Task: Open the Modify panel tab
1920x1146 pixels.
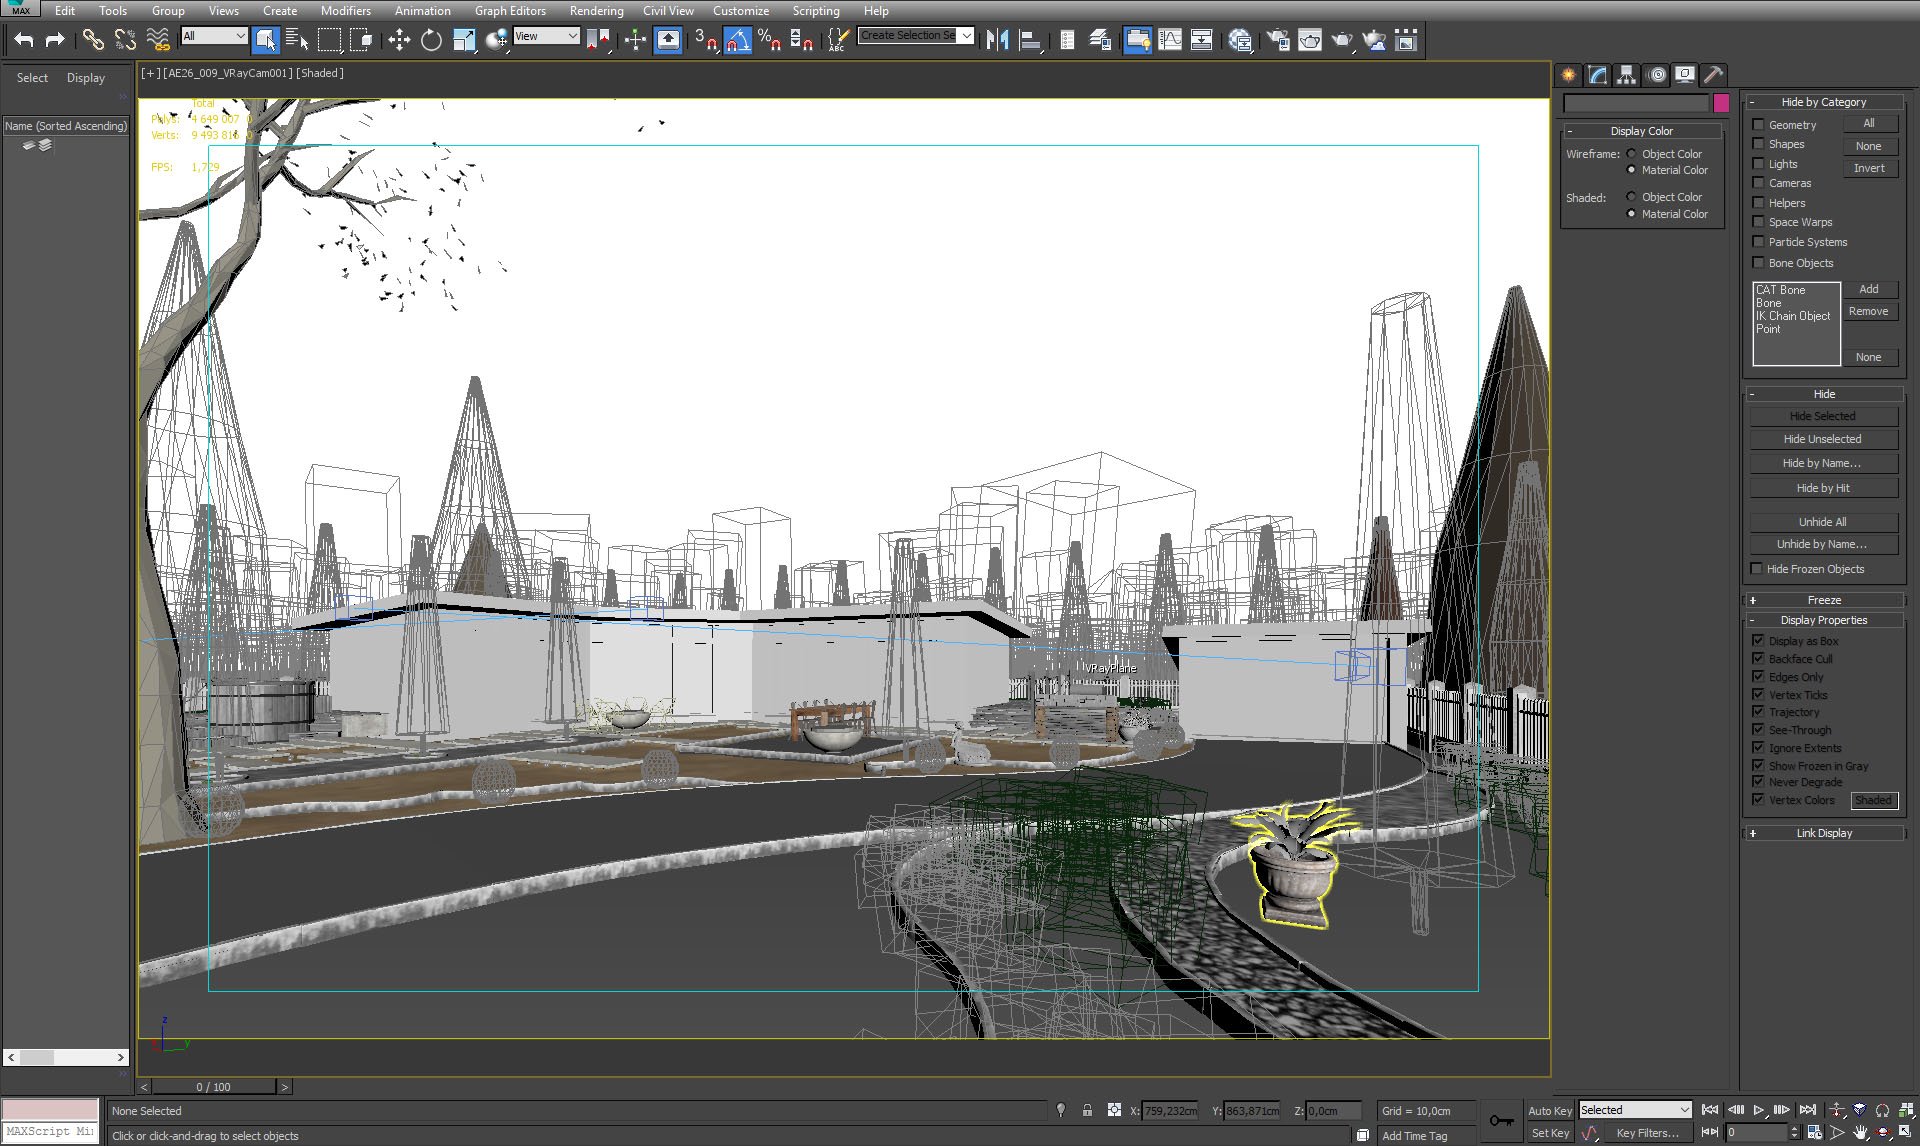Action: (x=1598, y=75)
